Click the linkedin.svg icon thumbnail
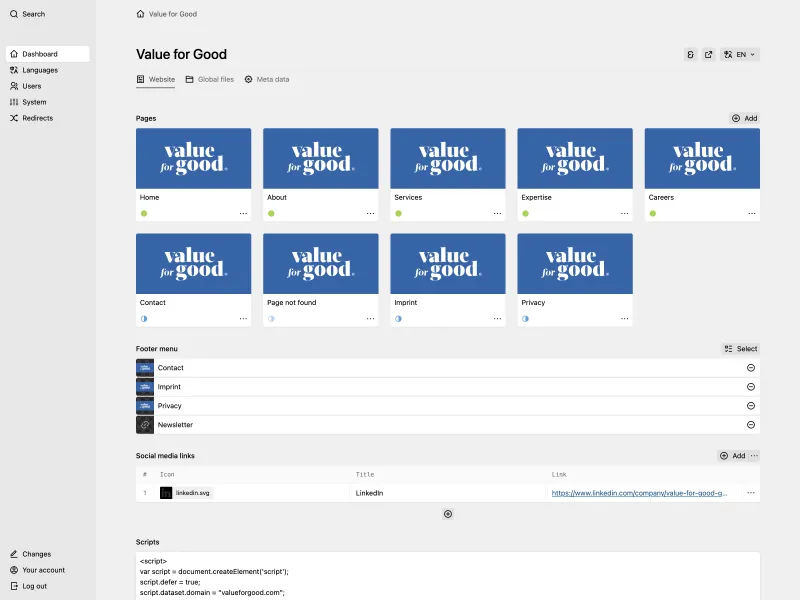 (x=166, y=492)
